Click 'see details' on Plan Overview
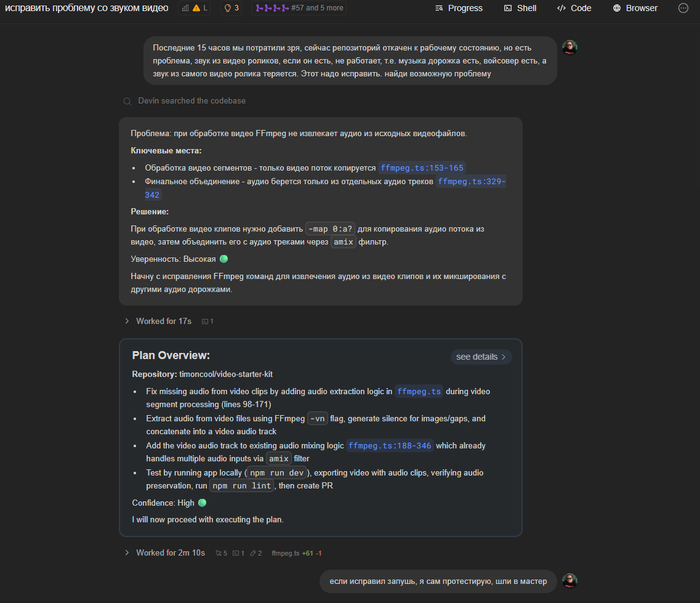700x603 pixels. 480,356
